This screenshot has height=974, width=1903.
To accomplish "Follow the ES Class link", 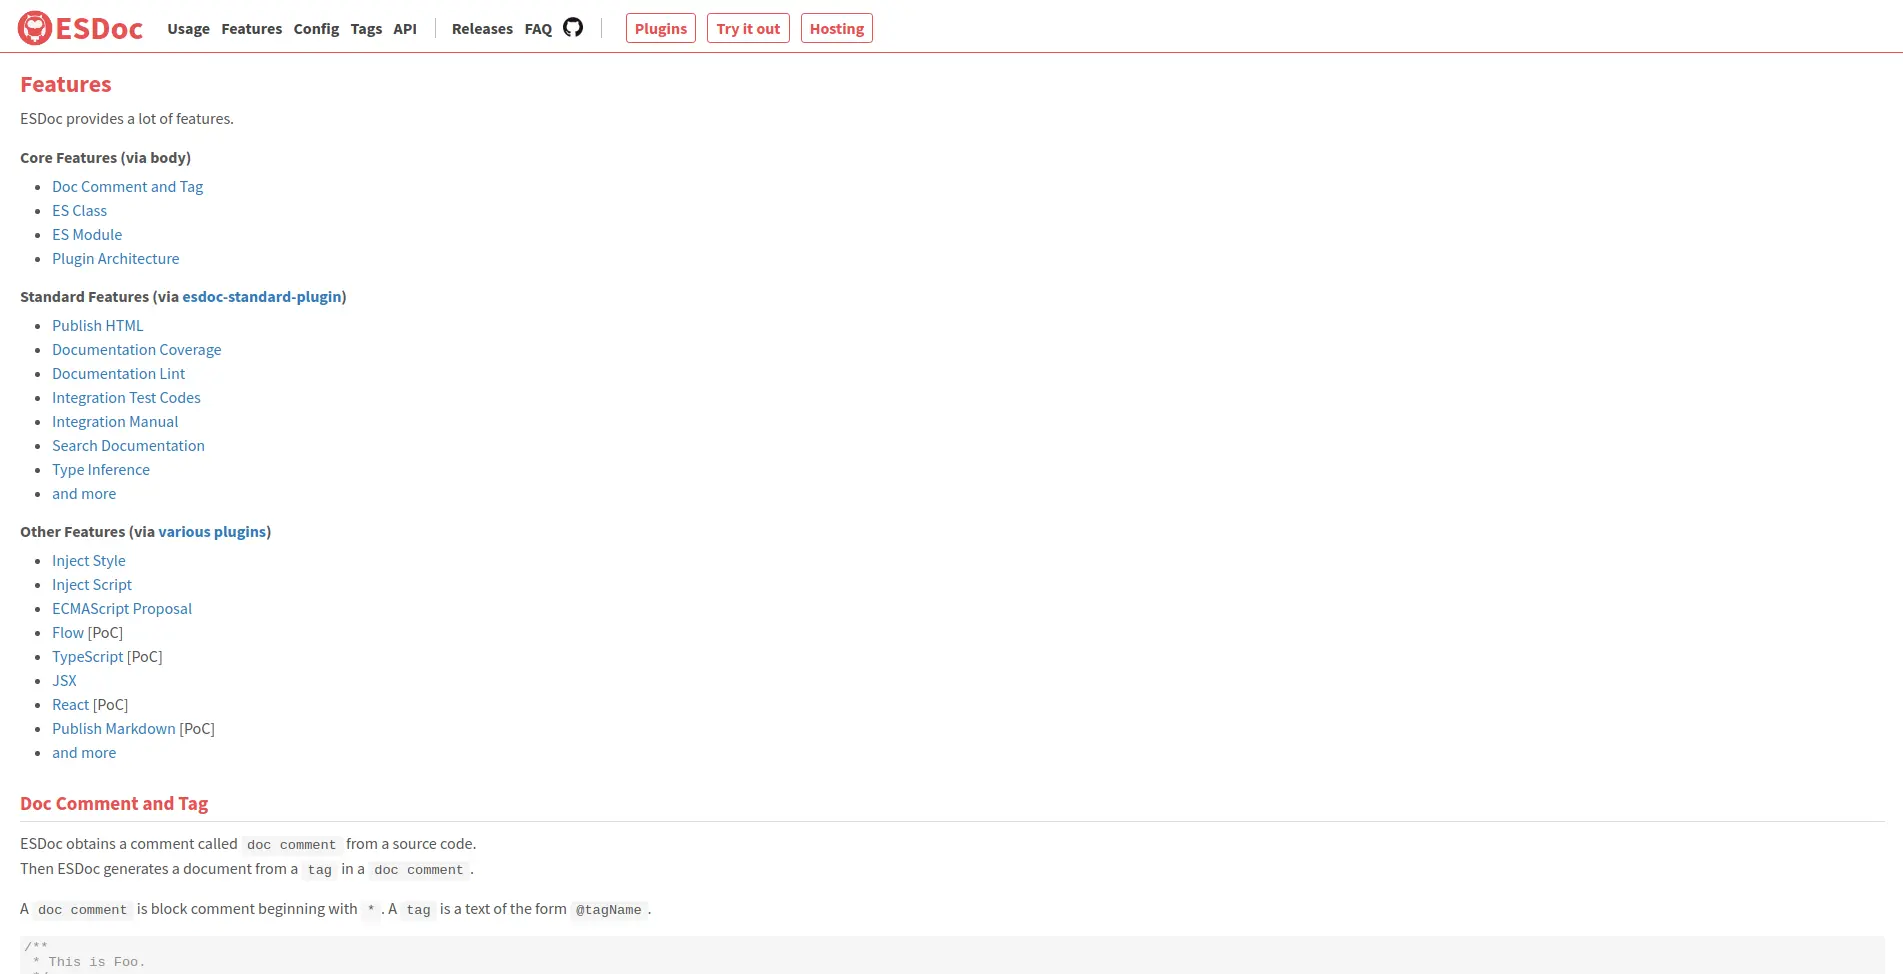I will [80, 211].
